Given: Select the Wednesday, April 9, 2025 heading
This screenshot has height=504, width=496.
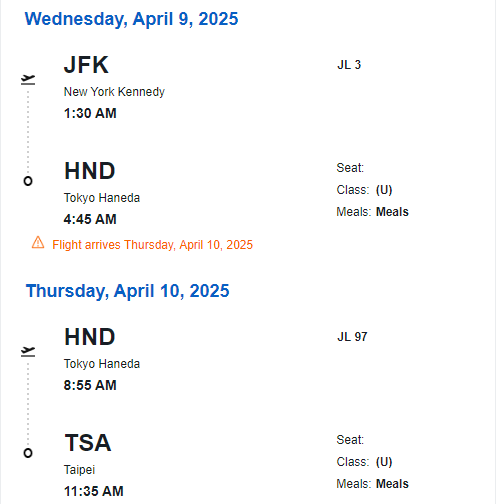Looking at the screenshot, I should click(x=132, y=19).
